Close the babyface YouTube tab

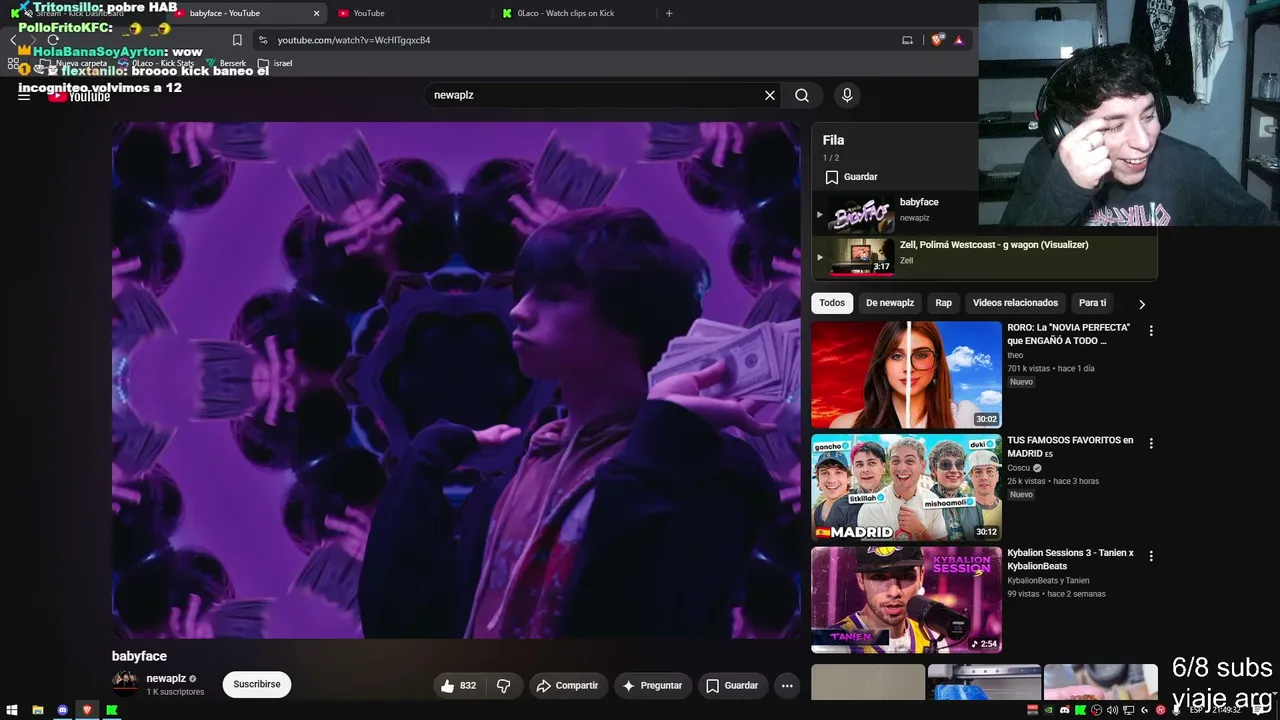coord(317,13)
